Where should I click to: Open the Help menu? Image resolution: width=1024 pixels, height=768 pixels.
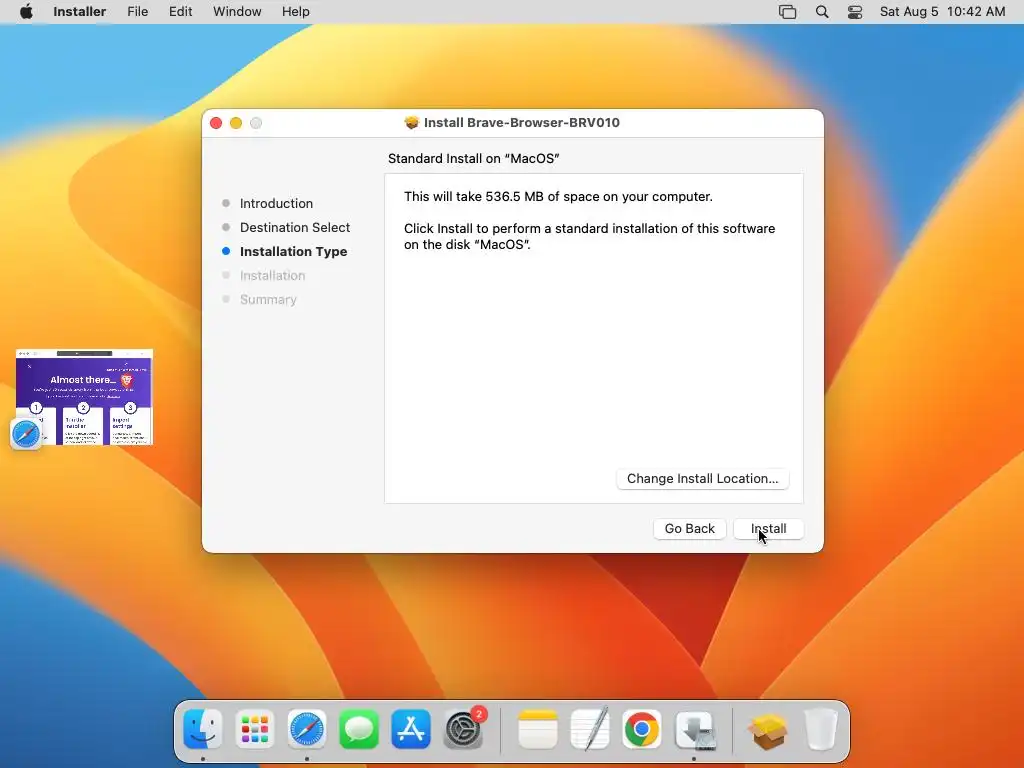(x=295, y=12)
